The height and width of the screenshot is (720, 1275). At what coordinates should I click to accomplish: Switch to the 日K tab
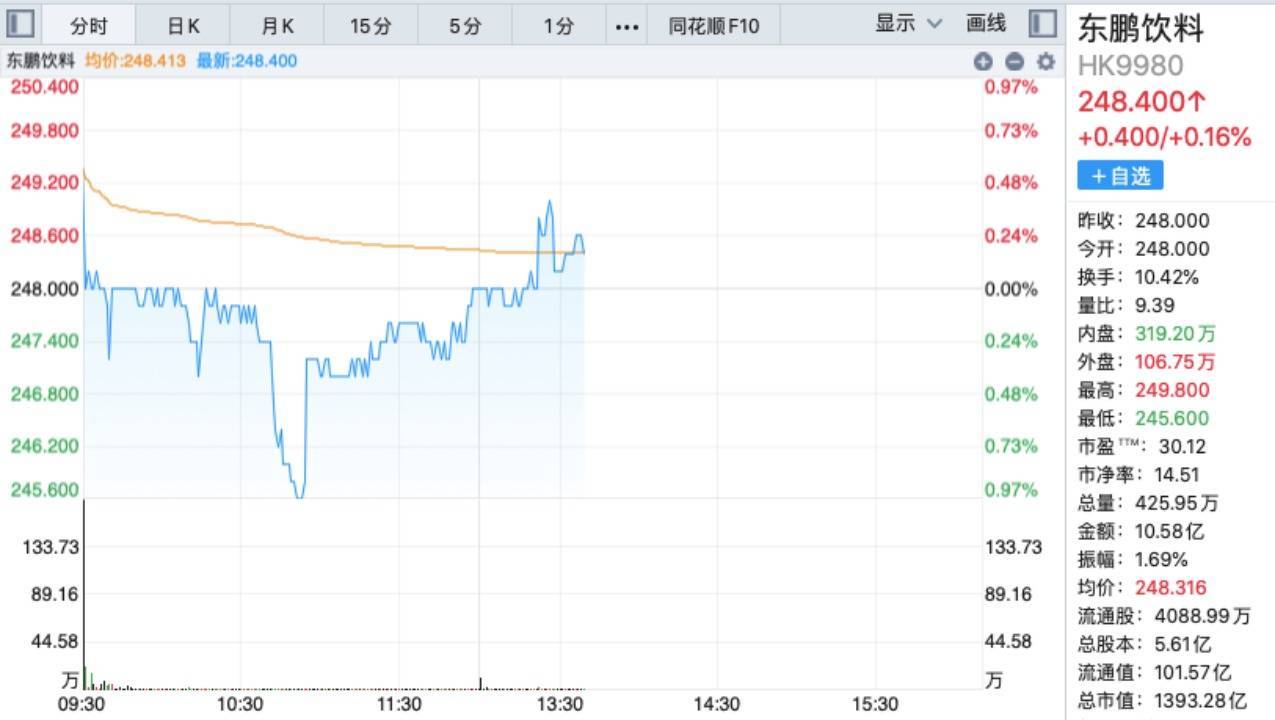click(183, 26)
